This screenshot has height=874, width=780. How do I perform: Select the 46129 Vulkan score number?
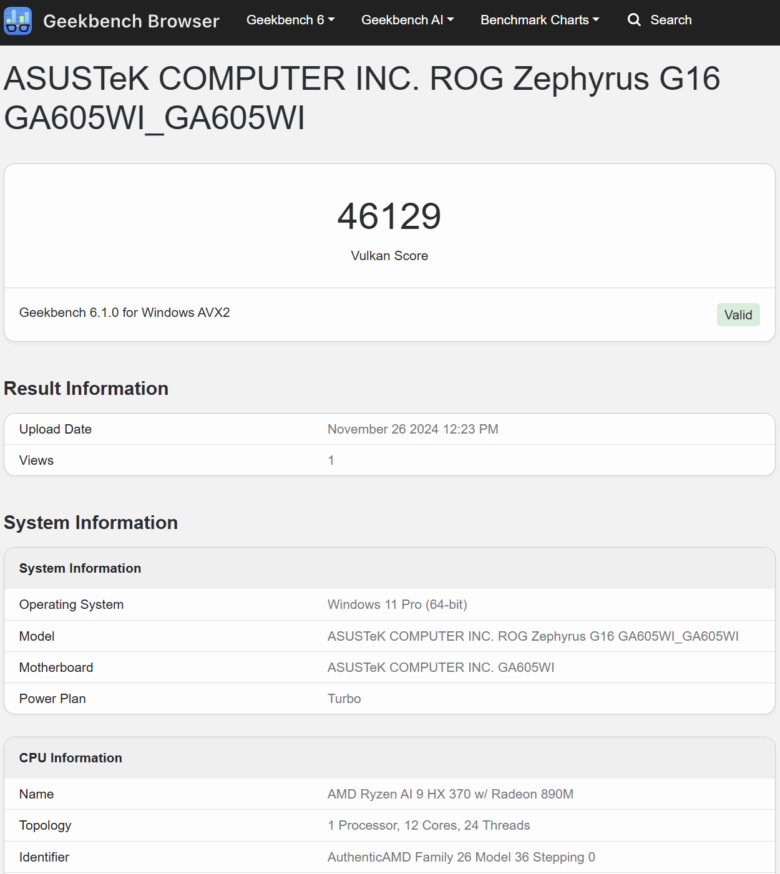point(389,216)
